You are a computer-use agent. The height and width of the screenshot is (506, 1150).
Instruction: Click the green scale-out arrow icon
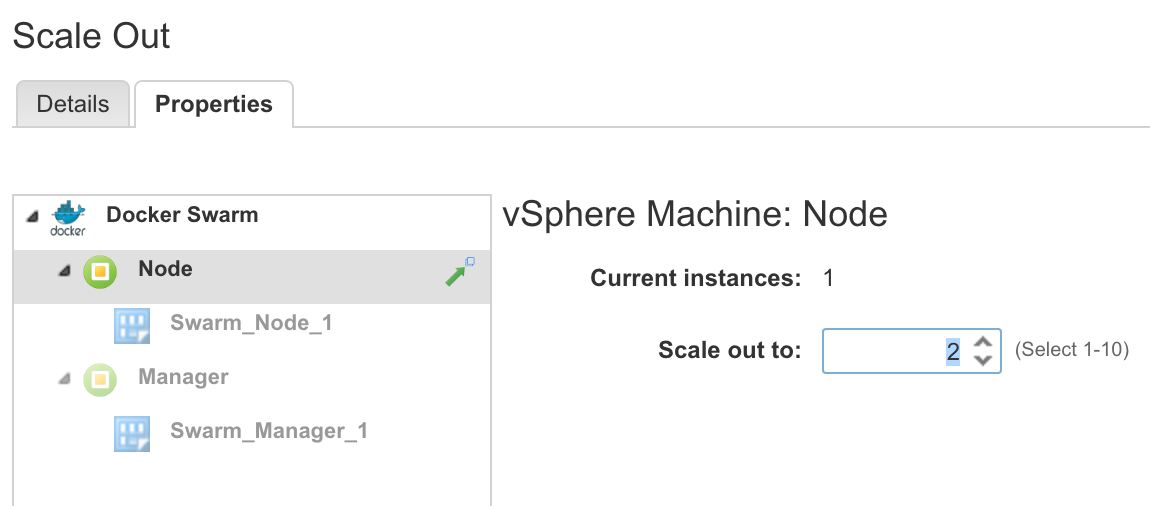pyautogui.click(x=460, y=271)
